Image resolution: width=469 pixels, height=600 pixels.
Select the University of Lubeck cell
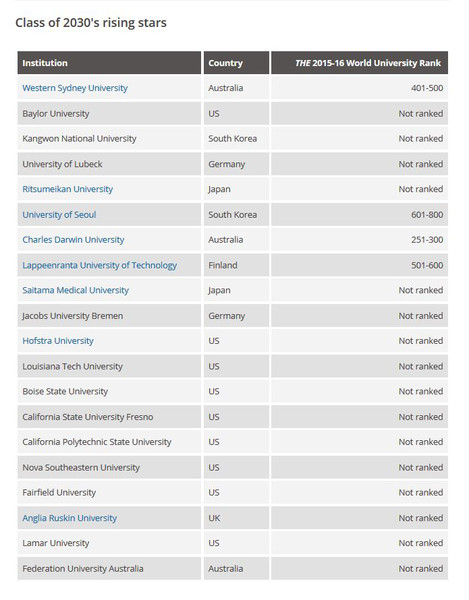pyautogui.click(x=109, y=164)
